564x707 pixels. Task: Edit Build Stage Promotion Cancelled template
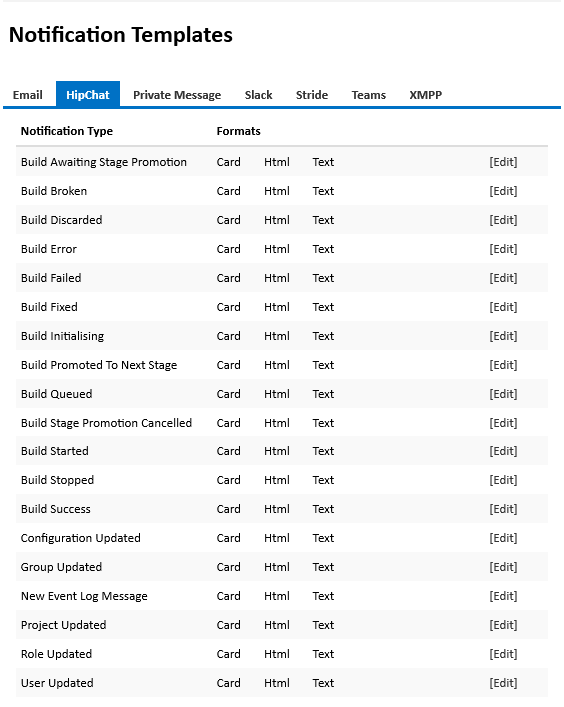(x=503, y=423)
